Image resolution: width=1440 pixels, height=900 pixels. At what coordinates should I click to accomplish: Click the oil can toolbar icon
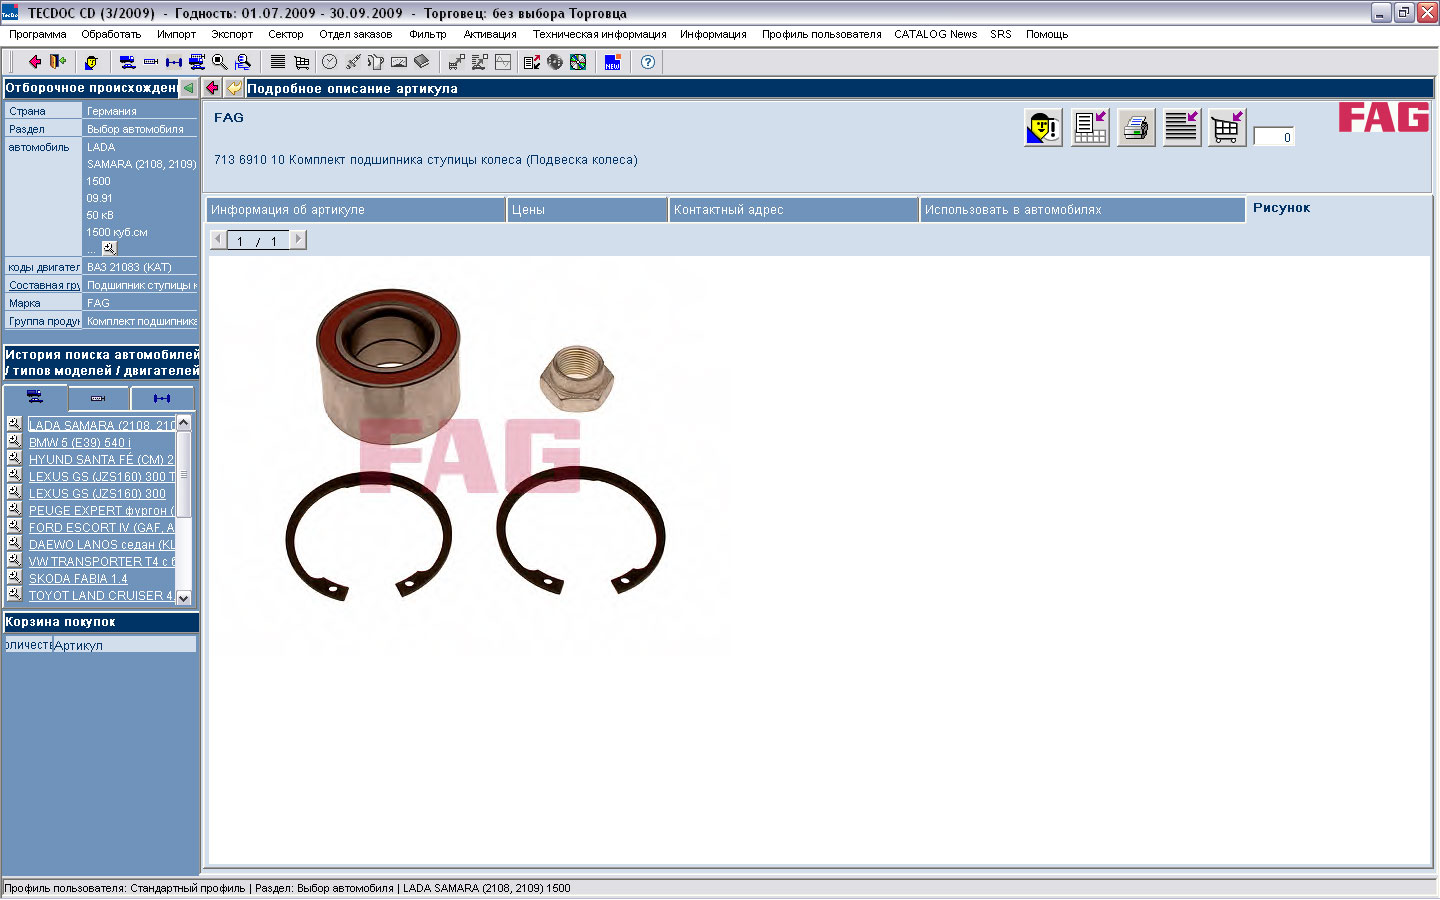(376, 62)
